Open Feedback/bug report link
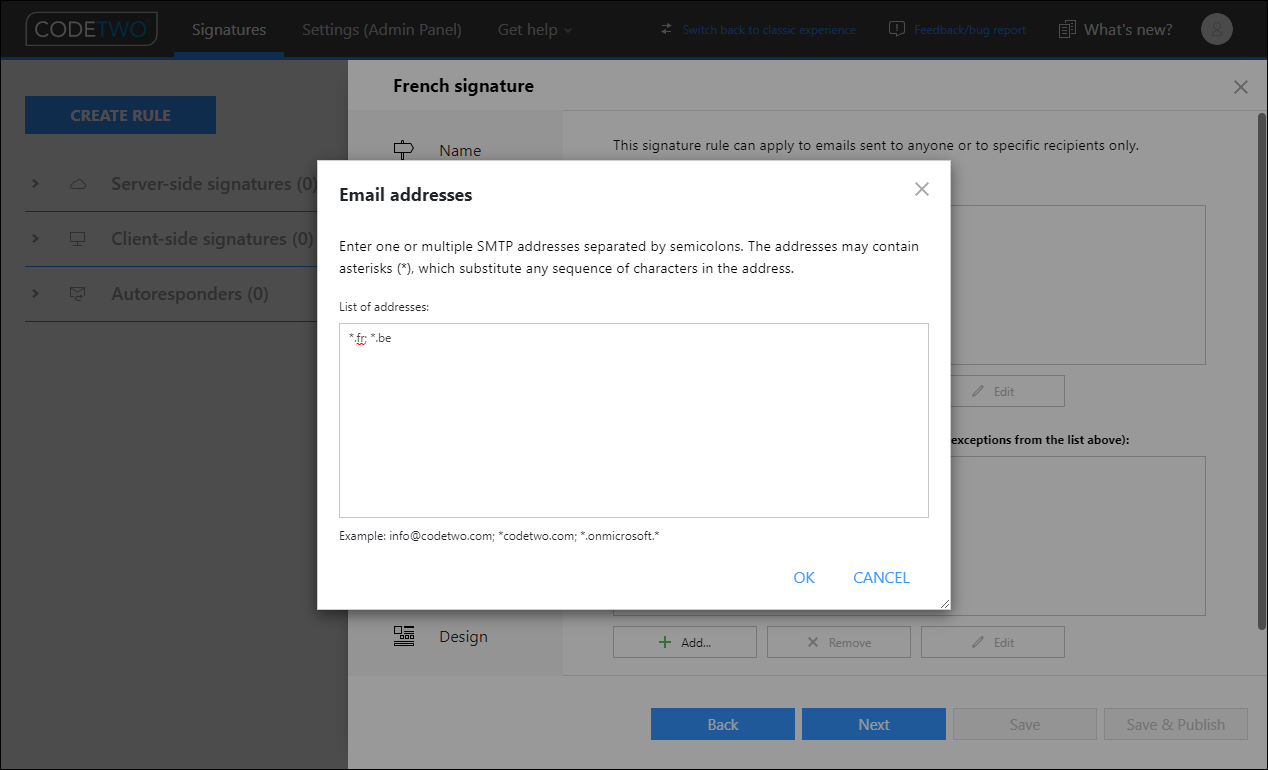The height and width of the screenshot is (770, 1268). [970, 30]
